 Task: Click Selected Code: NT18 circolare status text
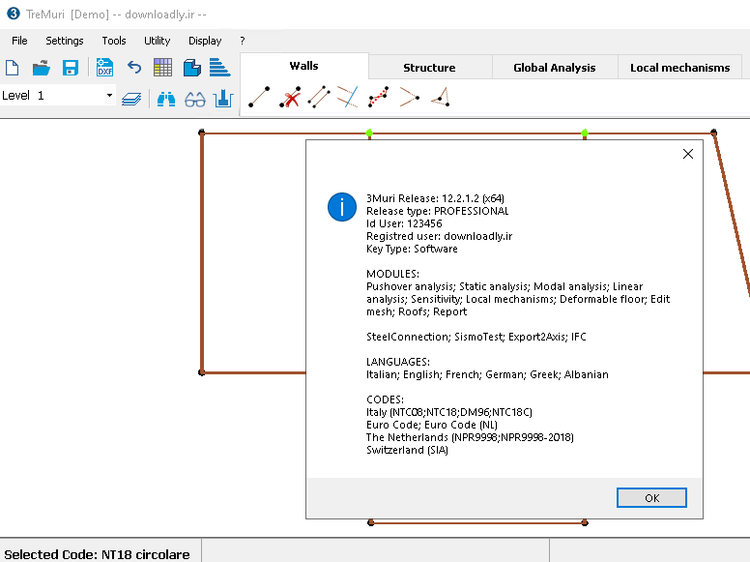pos(97,554)
